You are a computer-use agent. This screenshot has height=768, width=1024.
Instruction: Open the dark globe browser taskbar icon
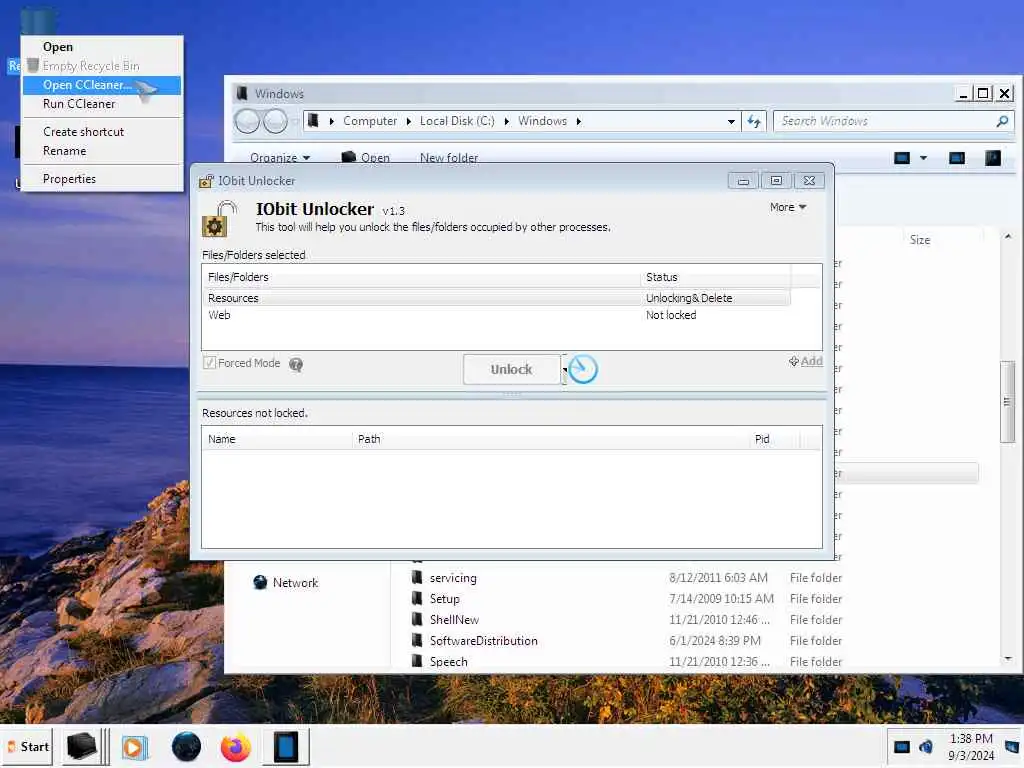click(x=186, y=747)
